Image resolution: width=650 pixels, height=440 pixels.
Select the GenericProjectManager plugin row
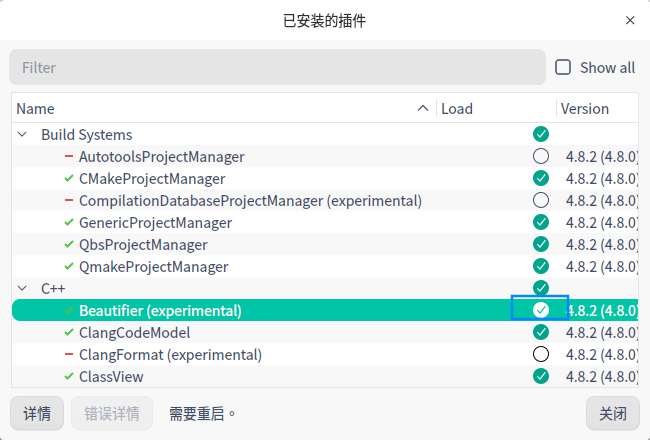click(x=155, y=223)
